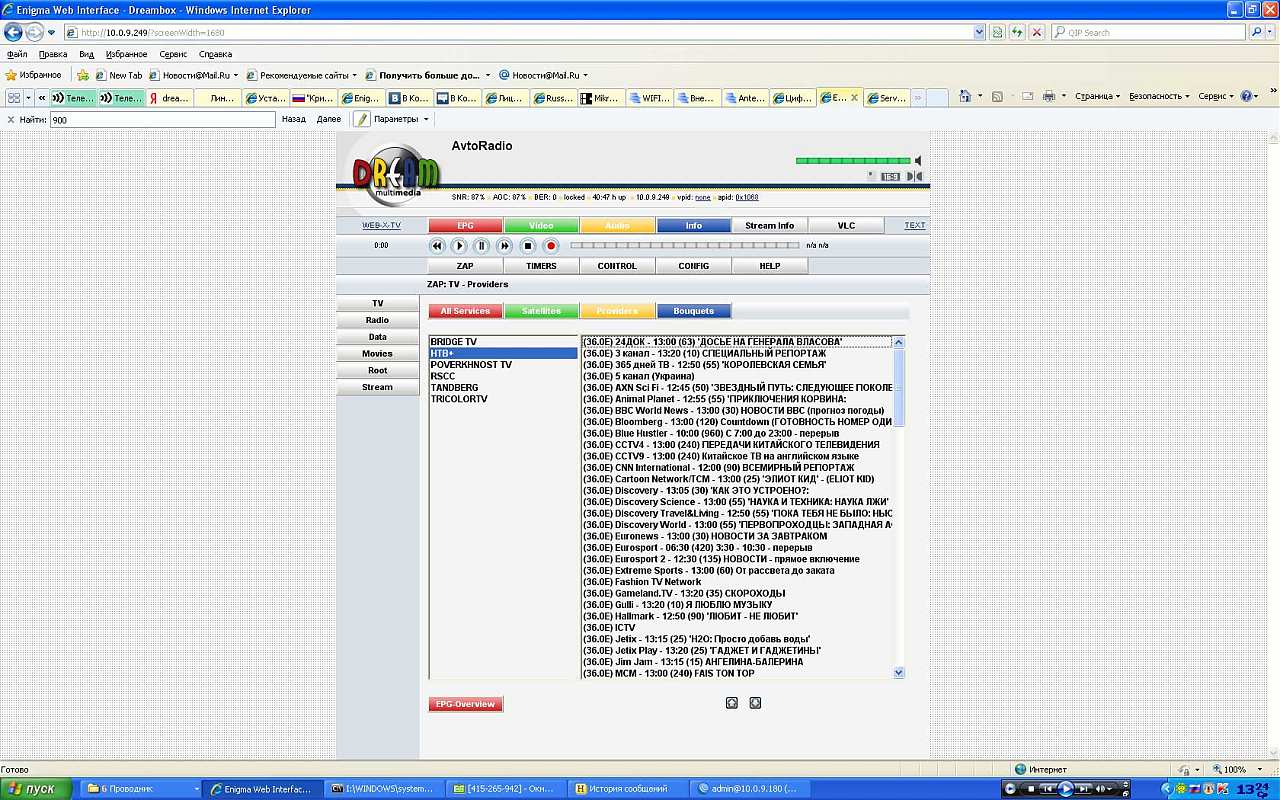
Task: Select POVERKHNOST TV provider
Action: coord(503,365)
